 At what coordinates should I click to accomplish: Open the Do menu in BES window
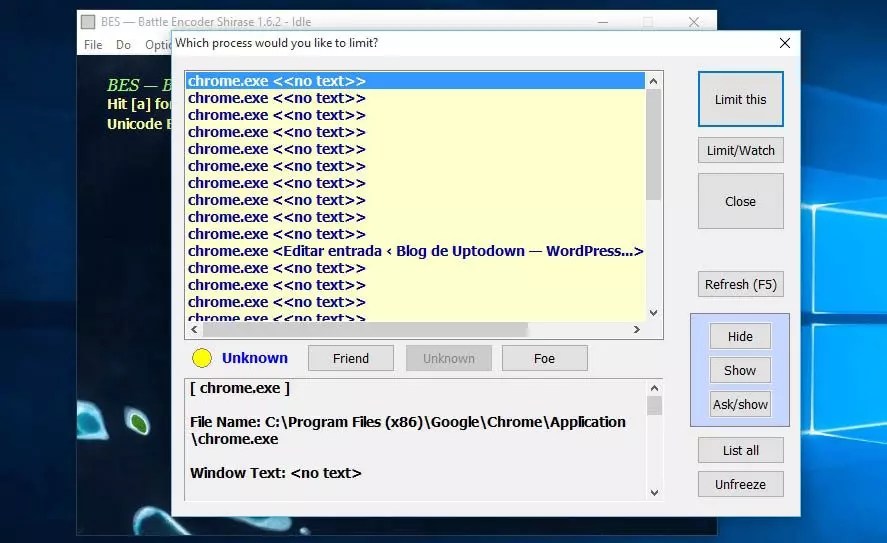pos(123,45)
